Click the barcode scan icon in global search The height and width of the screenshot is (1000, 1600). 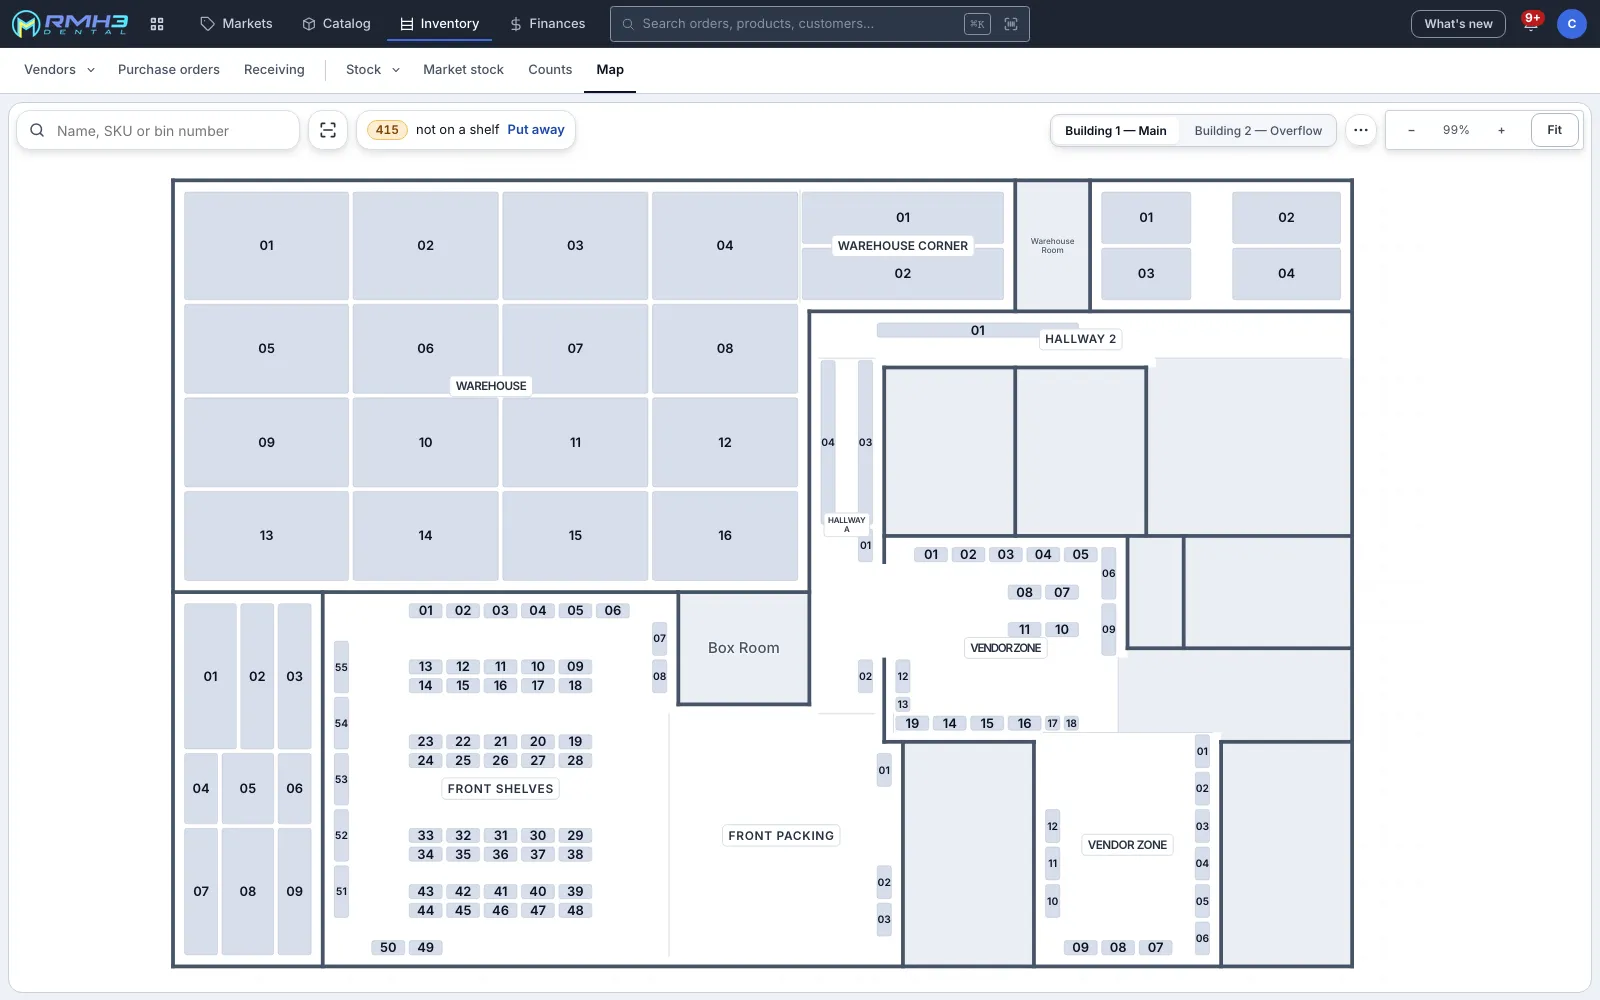click(1011, 24)
